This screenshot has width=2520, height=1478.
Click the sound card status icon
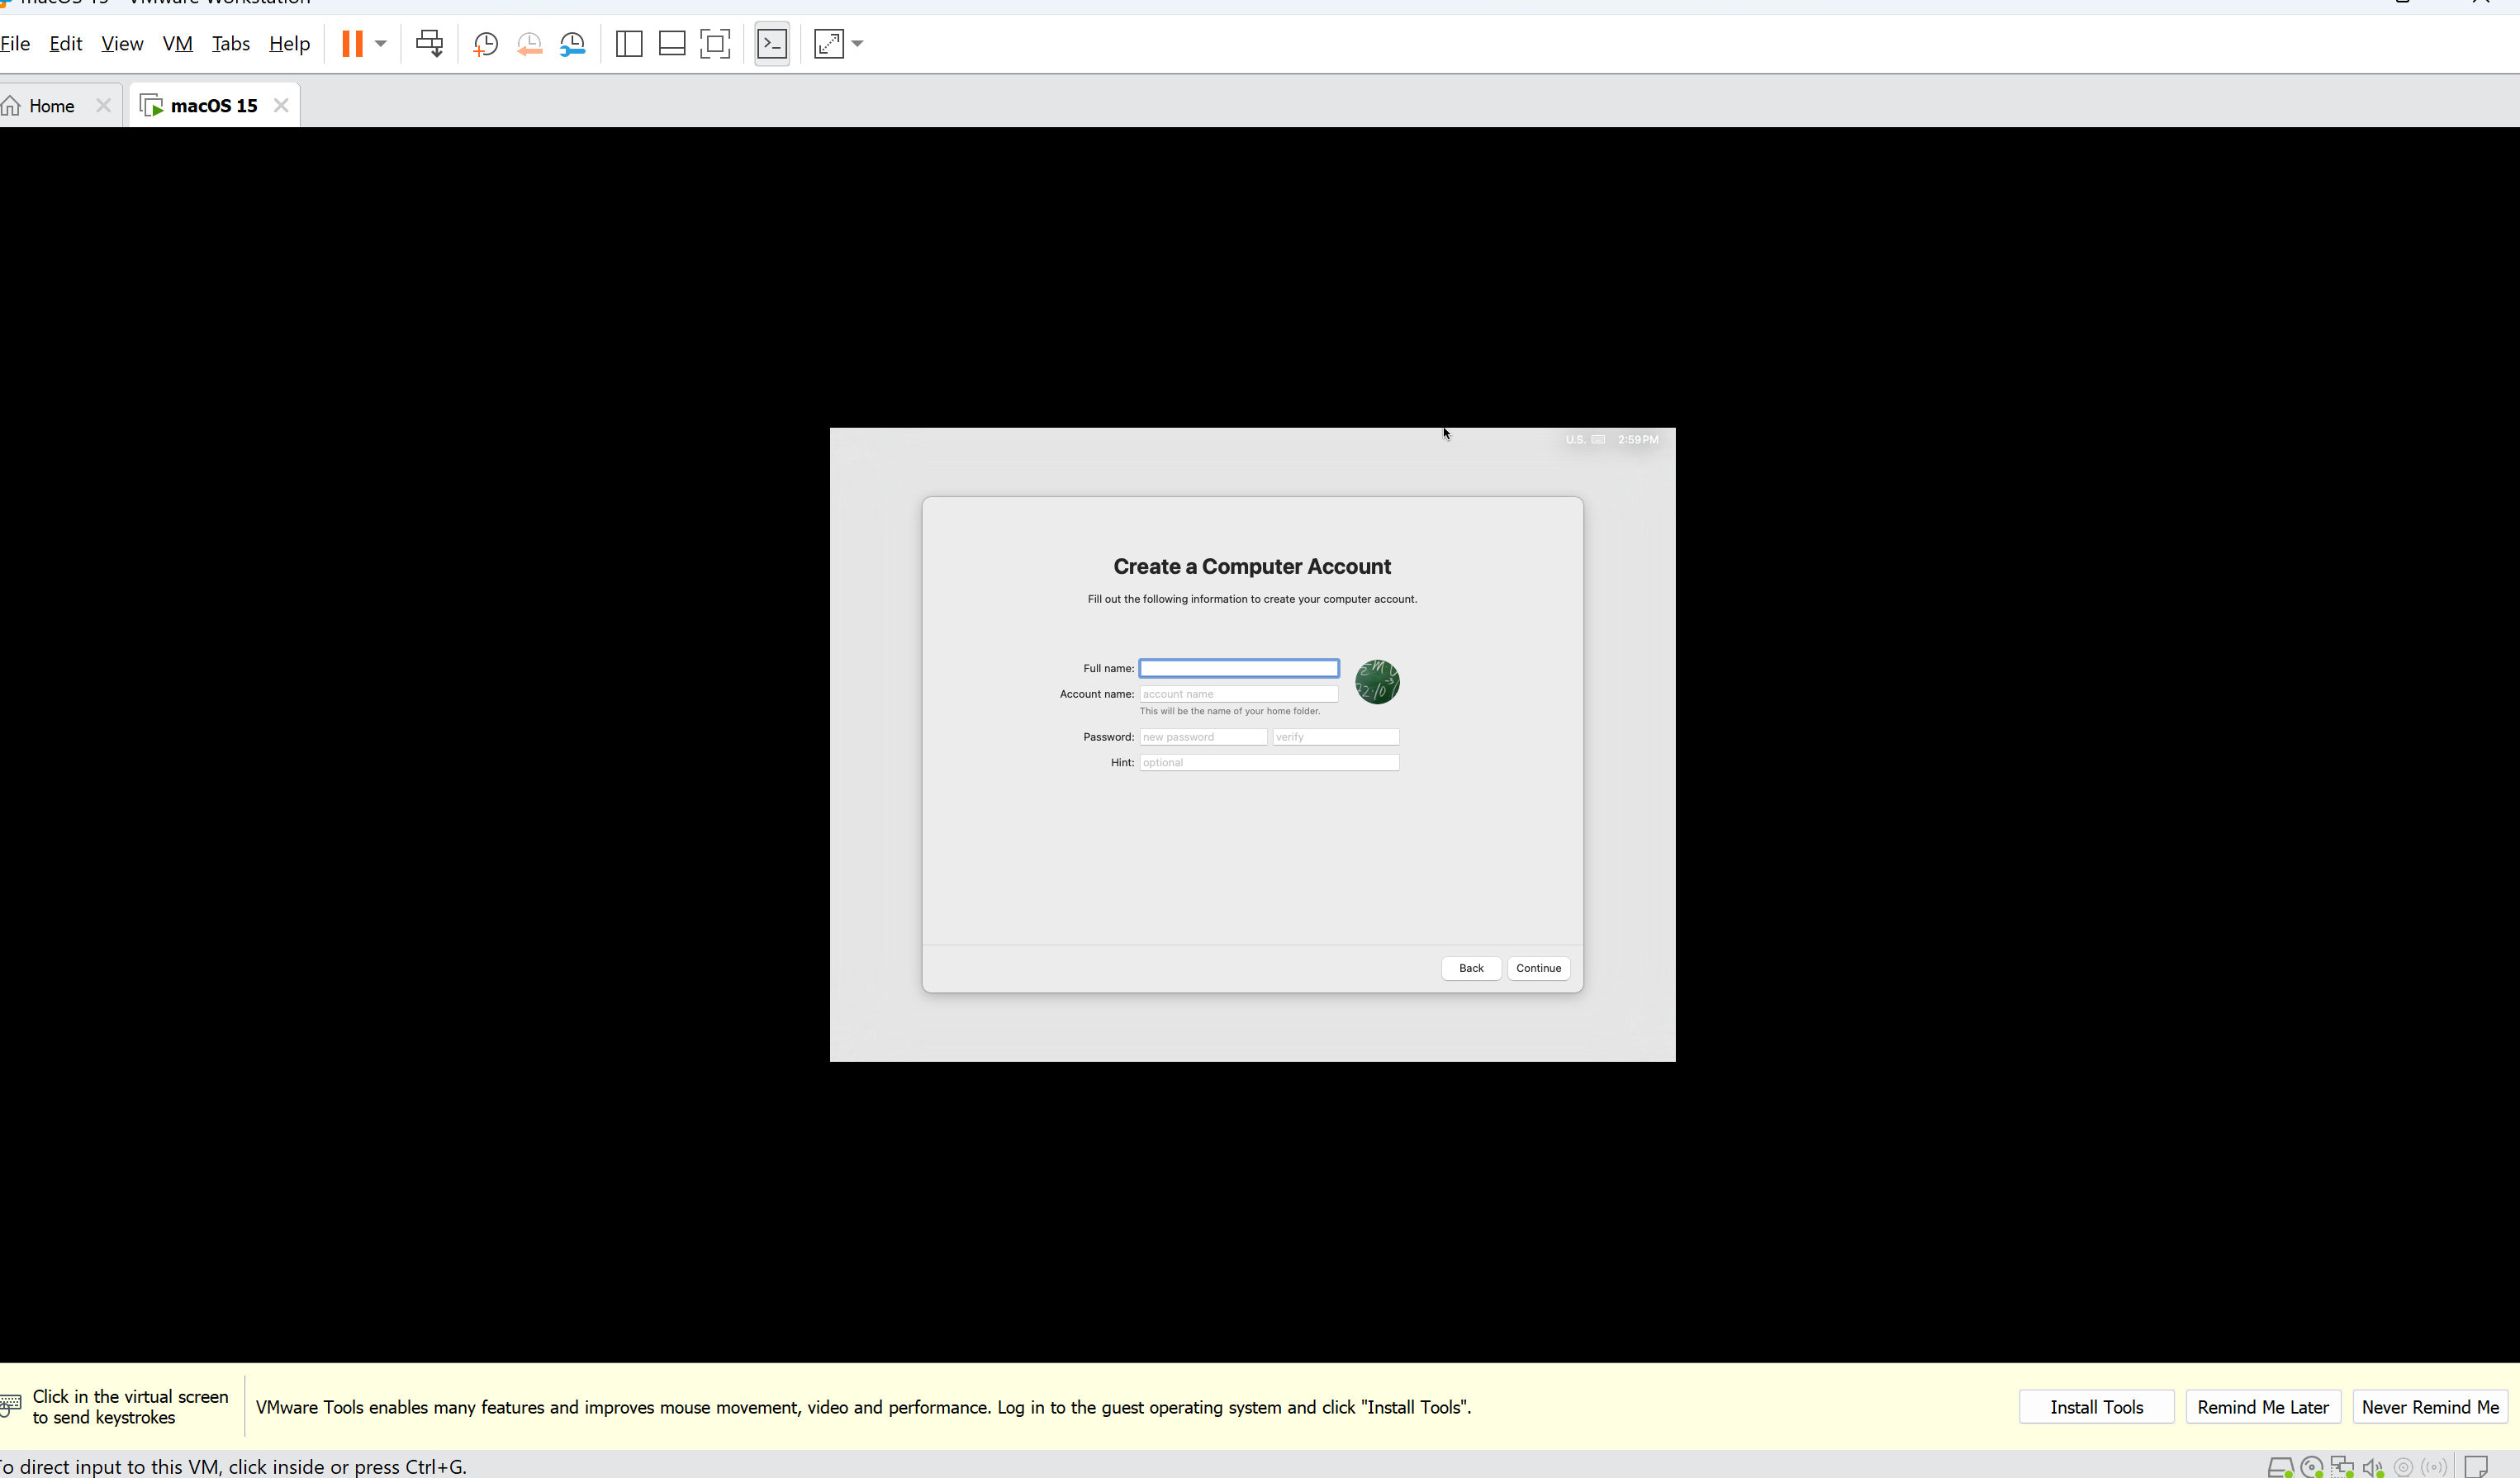2373,1467
